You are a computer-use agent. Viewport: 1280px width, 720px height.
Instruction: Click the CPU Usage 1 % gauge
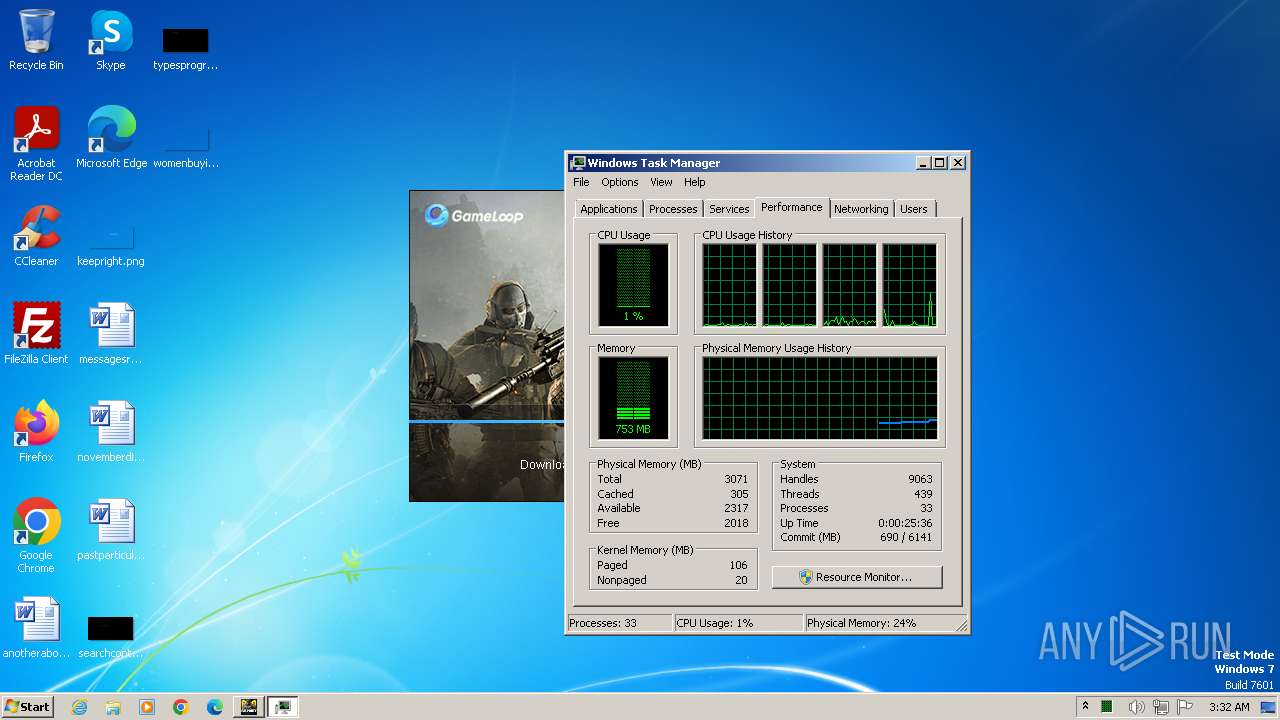tap(633, 285)
